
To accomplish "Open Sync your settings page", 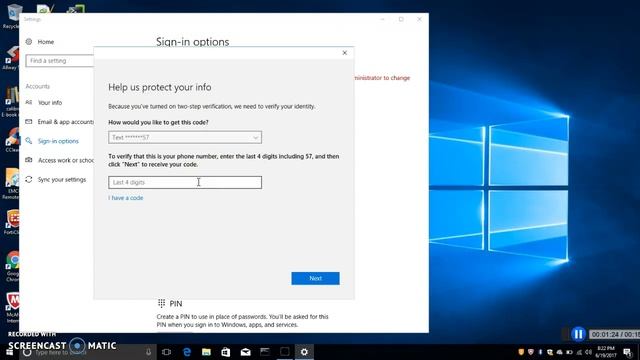I will [62, 180].
